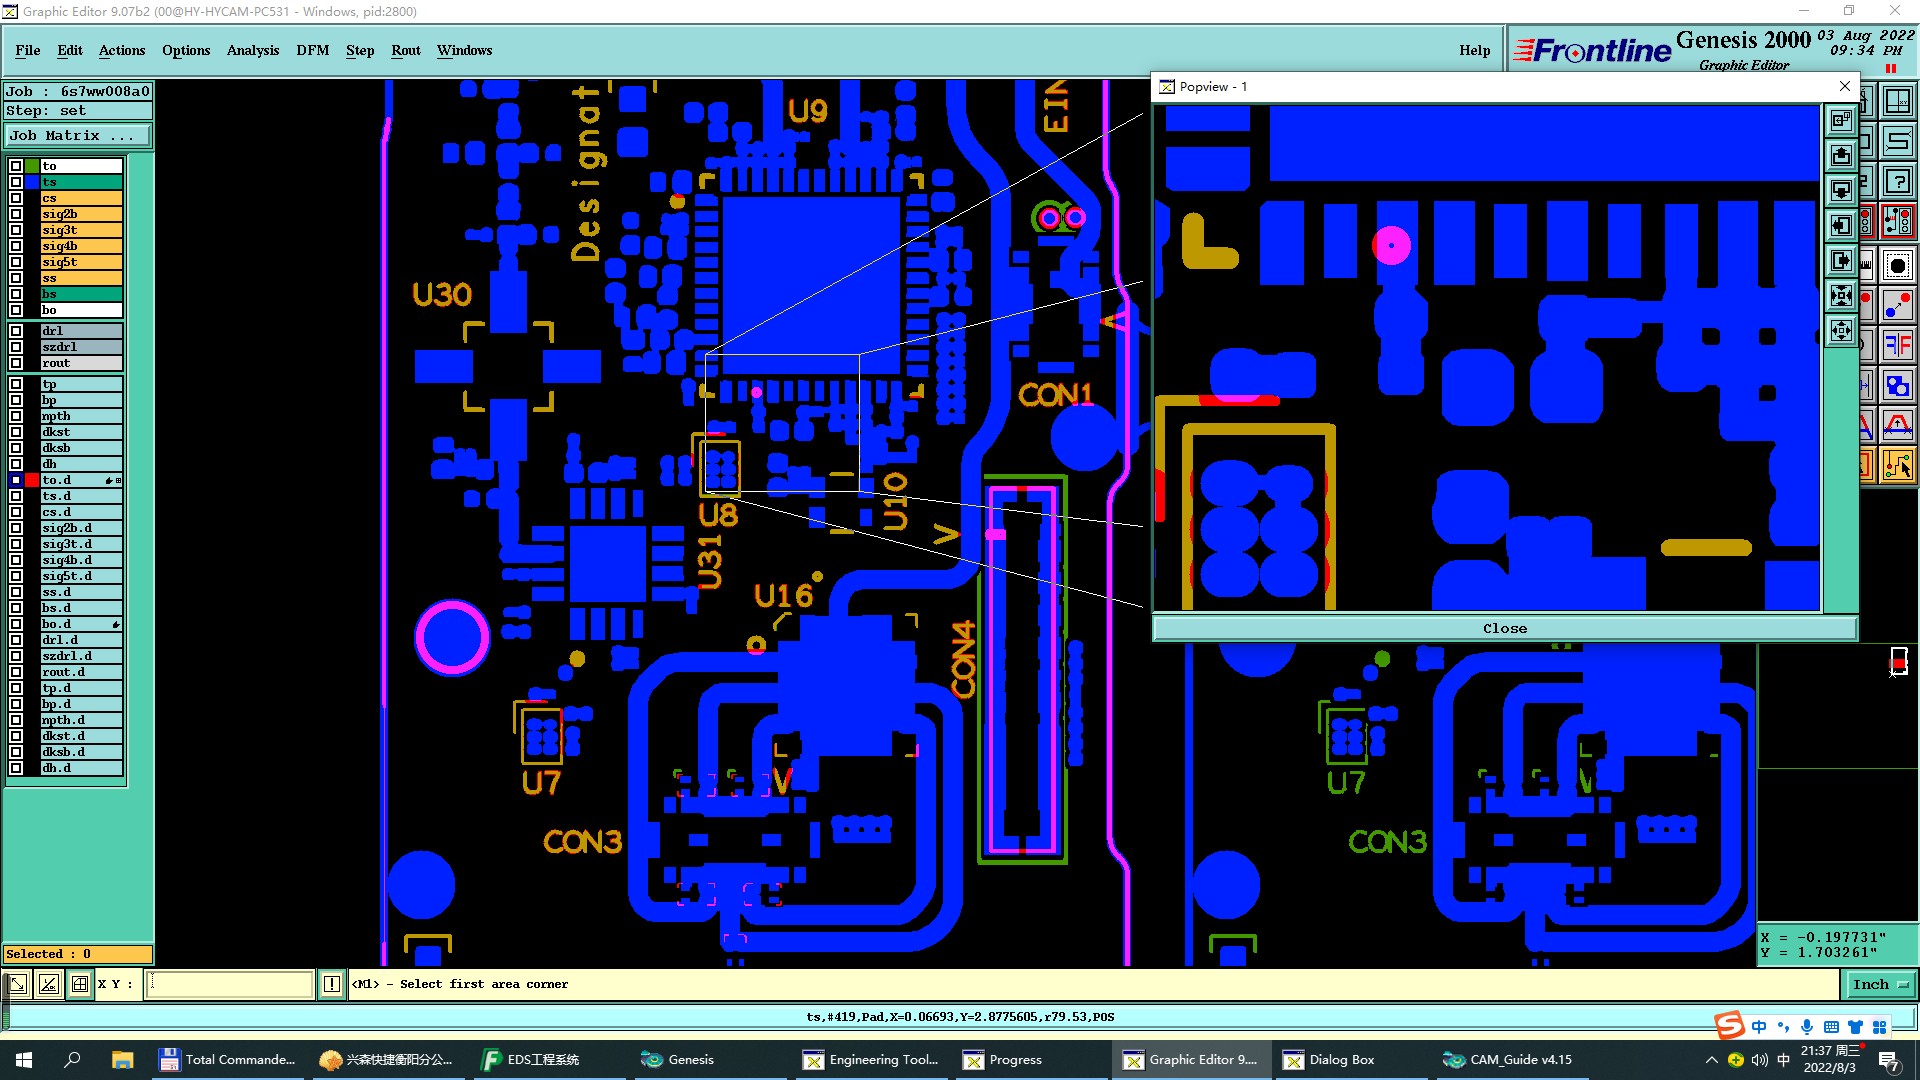Screen dimensions: 1920x1080
Task: Open the Rout menu
Action: tap(405, 50)
